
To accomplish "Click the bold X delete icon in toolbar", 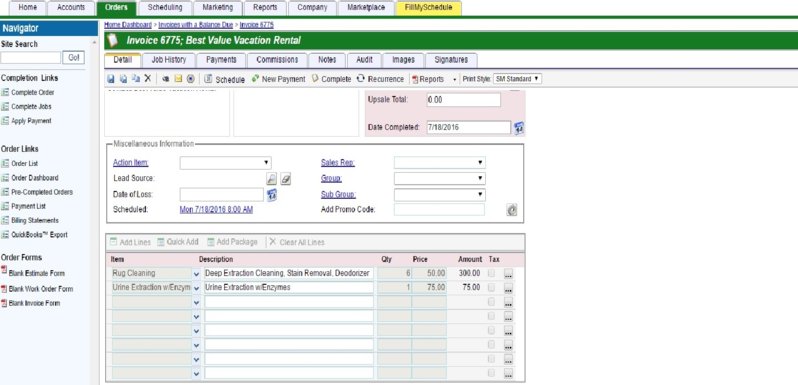I will (148, 78).
